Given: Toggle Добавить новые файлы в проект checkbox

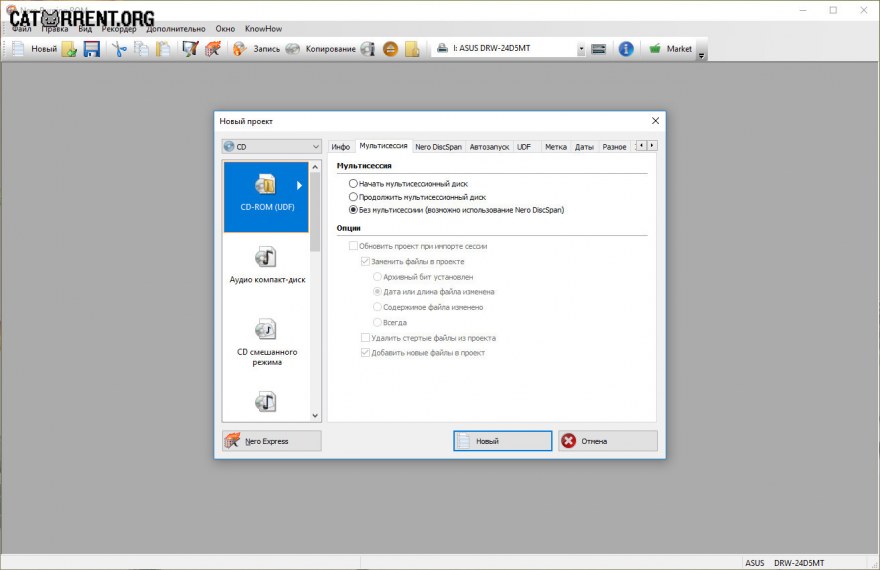Looking at the screenshot, I should coord(365,352).
